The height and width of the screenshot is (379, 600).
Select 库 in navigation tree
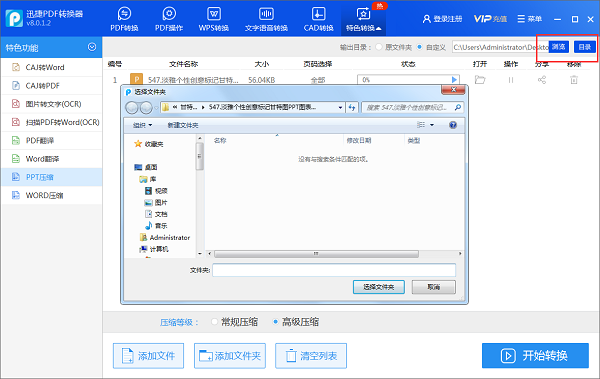(x=148, y=179)
